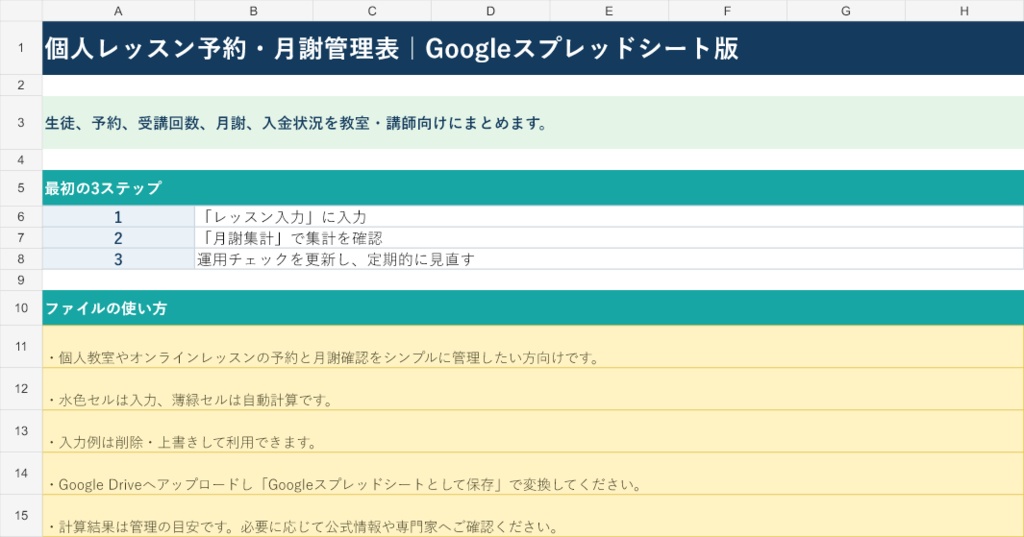1024x537 pixels.
Task: Click the 最初の3ステップ section header
Action: click(533, 187)
